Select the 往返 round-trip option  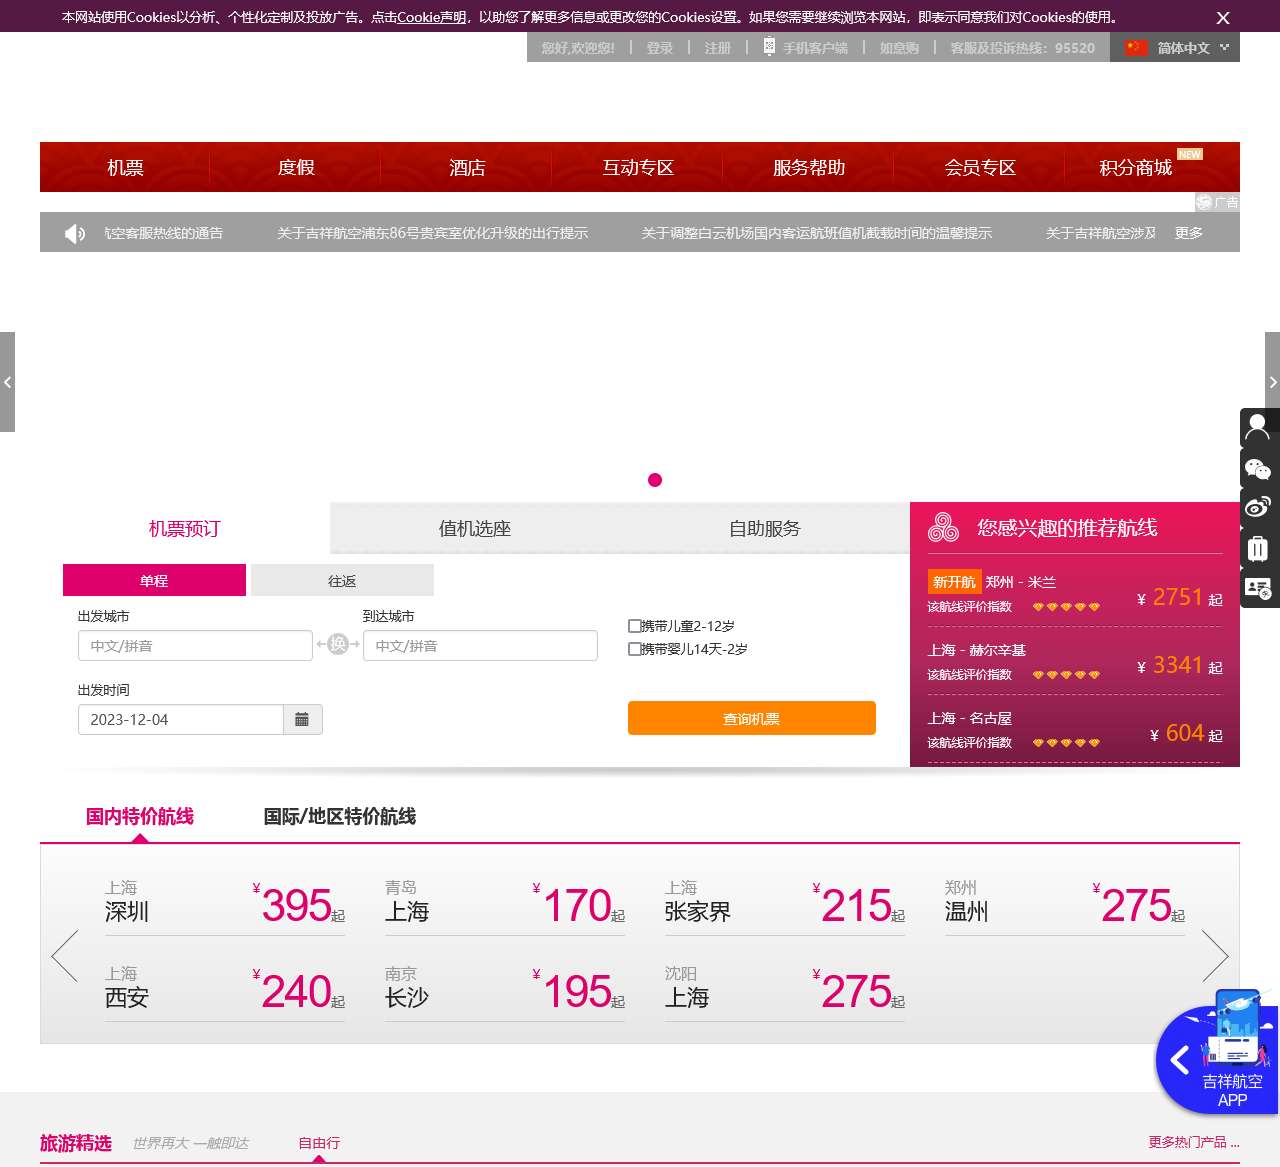(342, 581)
